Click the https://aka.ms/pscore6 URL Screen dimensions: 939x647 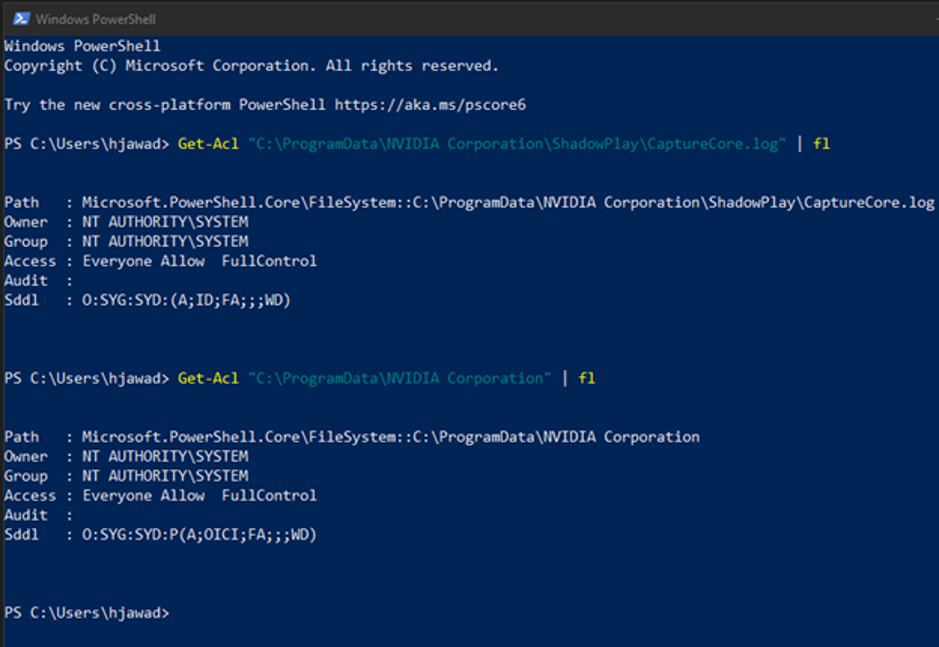(x=430, y=105)
